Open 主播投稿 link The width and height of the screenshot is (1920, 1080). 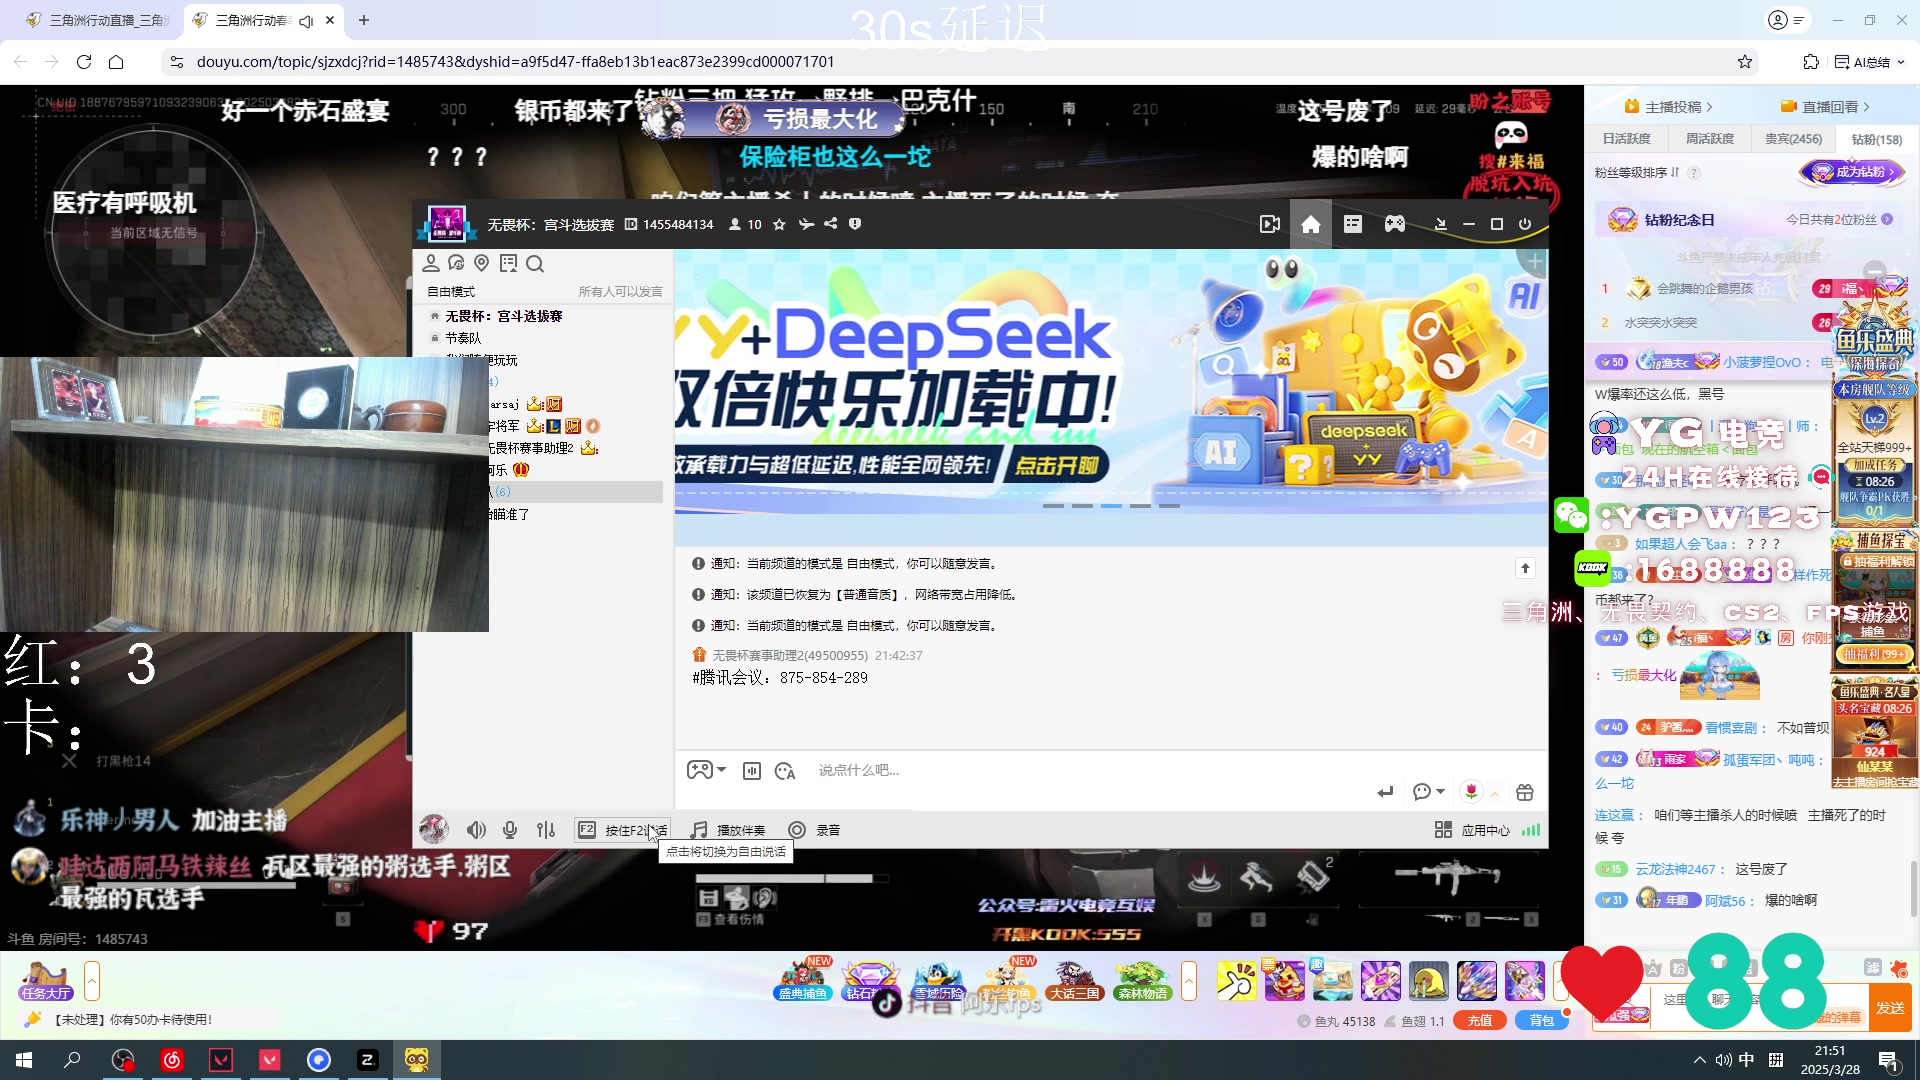(x=1668, y=107)
